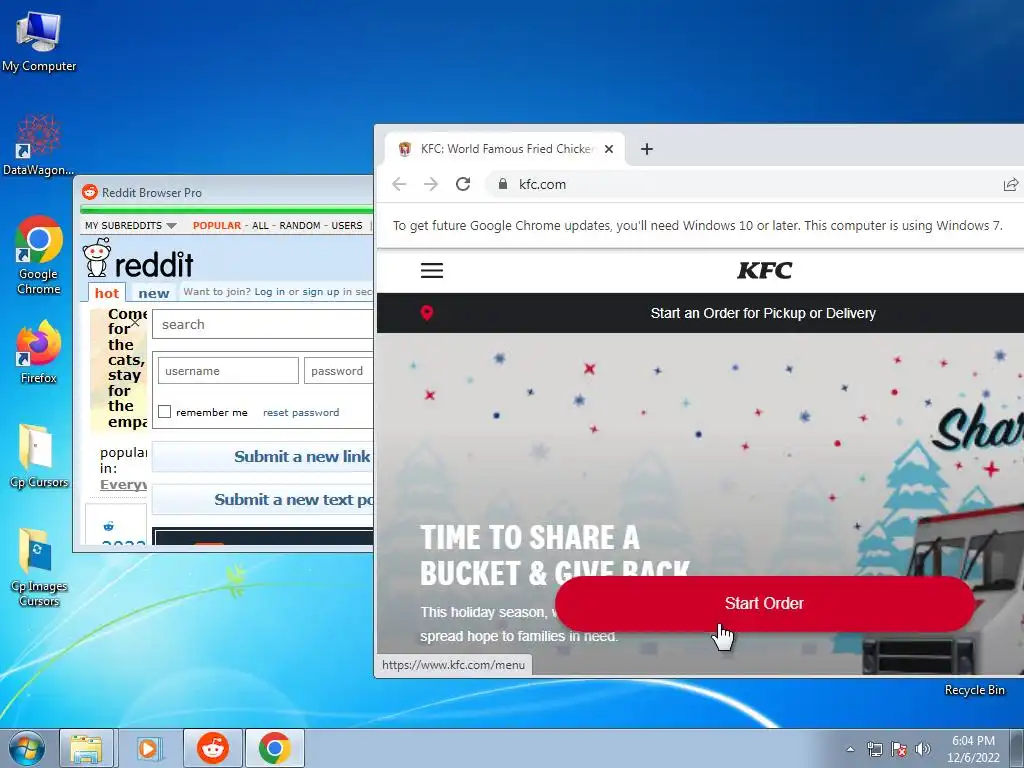The height and width of the screenshot is (768, 1024).
Task: Open Google Chrome desktop shortcut
Action: click(39, 255)
